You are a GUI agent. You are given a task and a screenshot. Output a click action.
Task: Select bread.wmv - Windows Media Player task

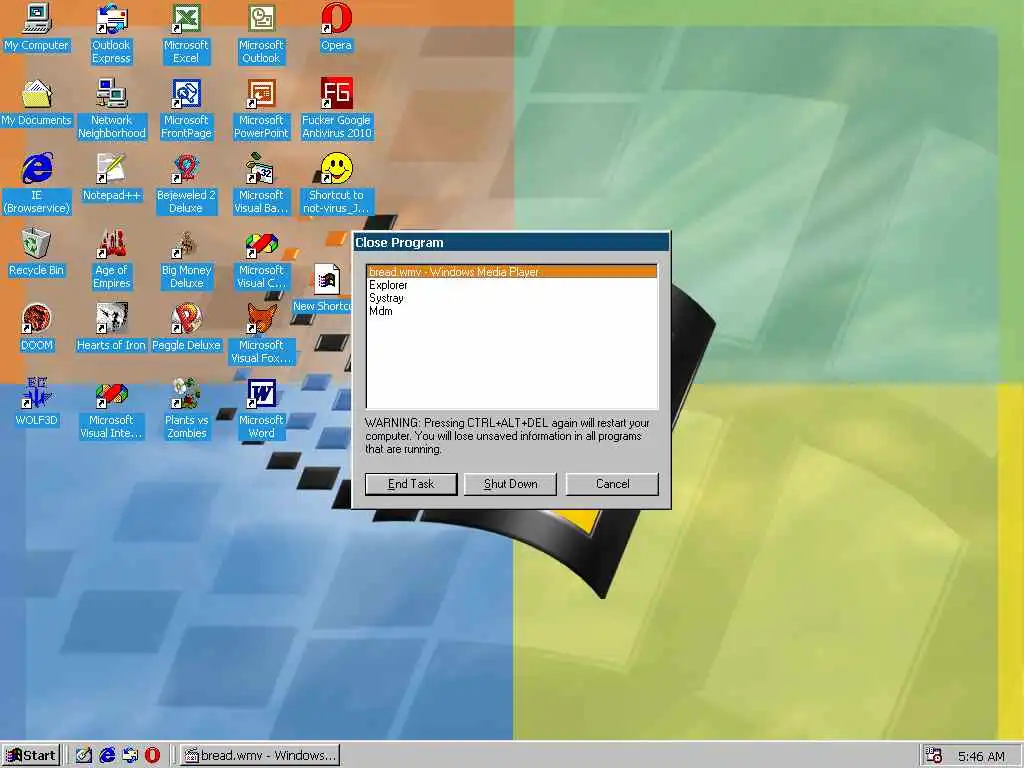coord(512,272)
